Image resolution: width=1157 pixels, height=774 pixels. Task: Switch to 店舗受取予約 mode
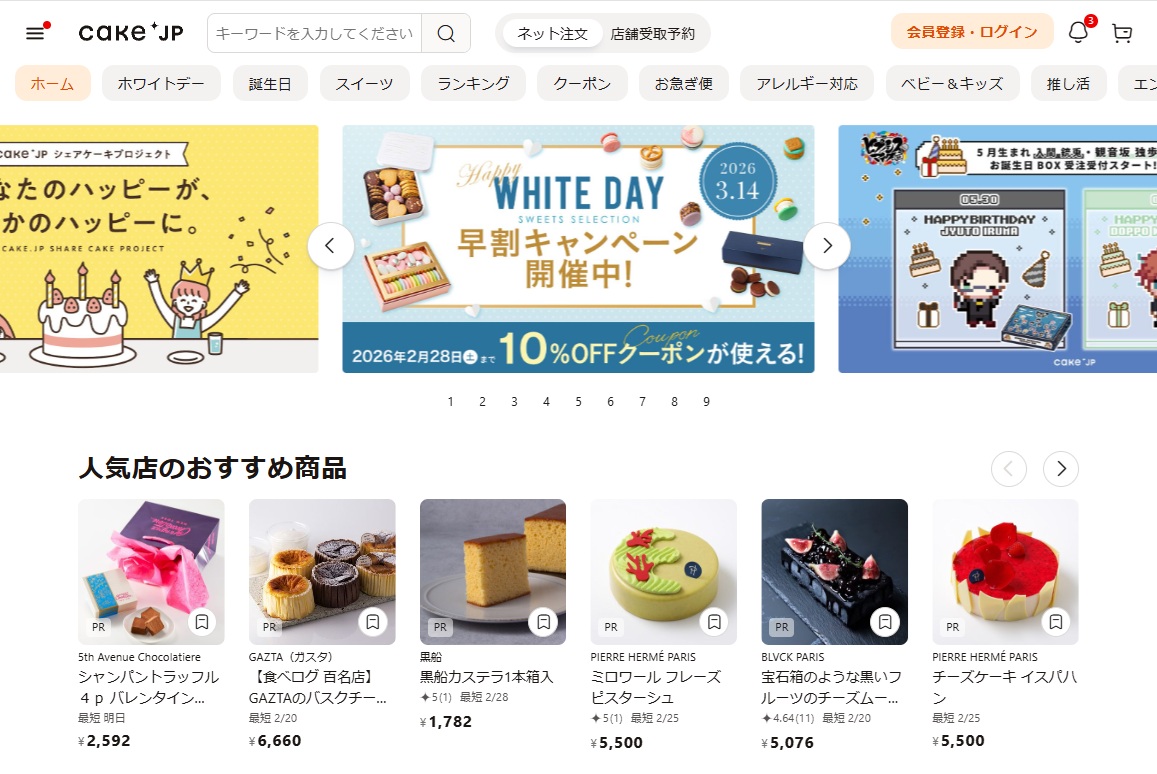(x=653, y=33)
